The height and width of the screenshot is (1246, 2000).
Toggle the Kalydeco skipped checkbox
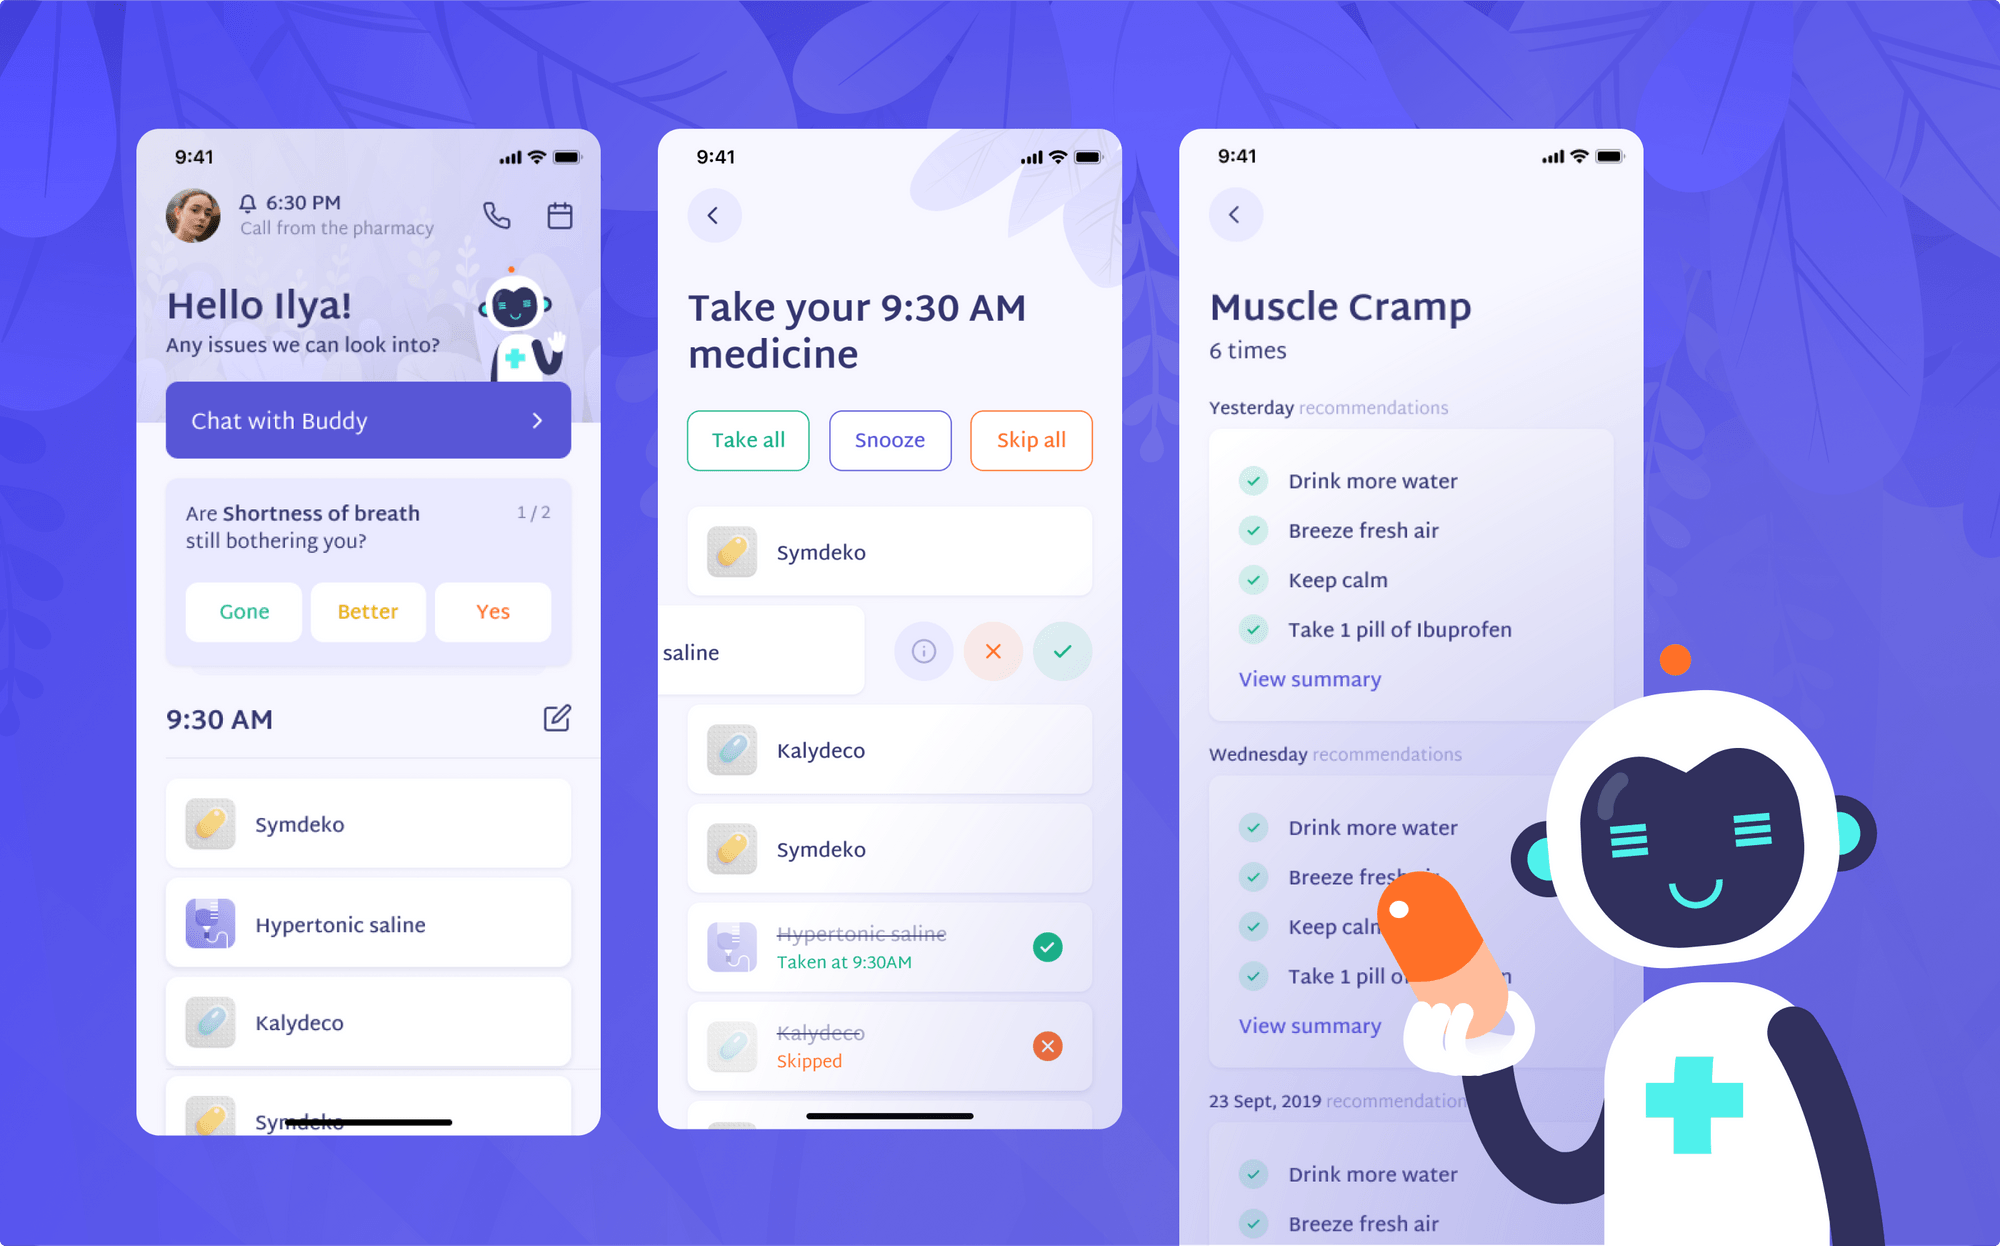1049,1046
